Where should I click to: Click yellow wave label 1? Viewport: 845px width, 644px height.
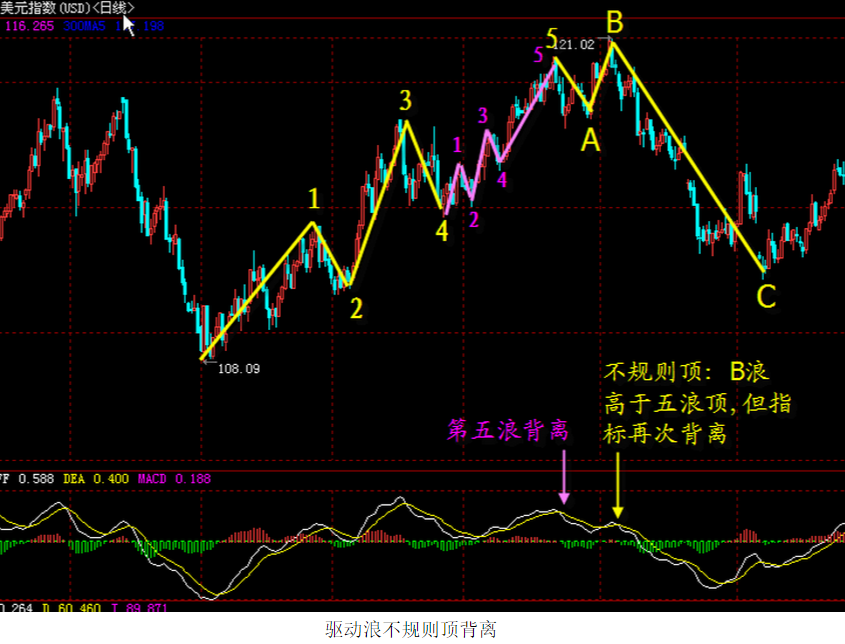314,199
